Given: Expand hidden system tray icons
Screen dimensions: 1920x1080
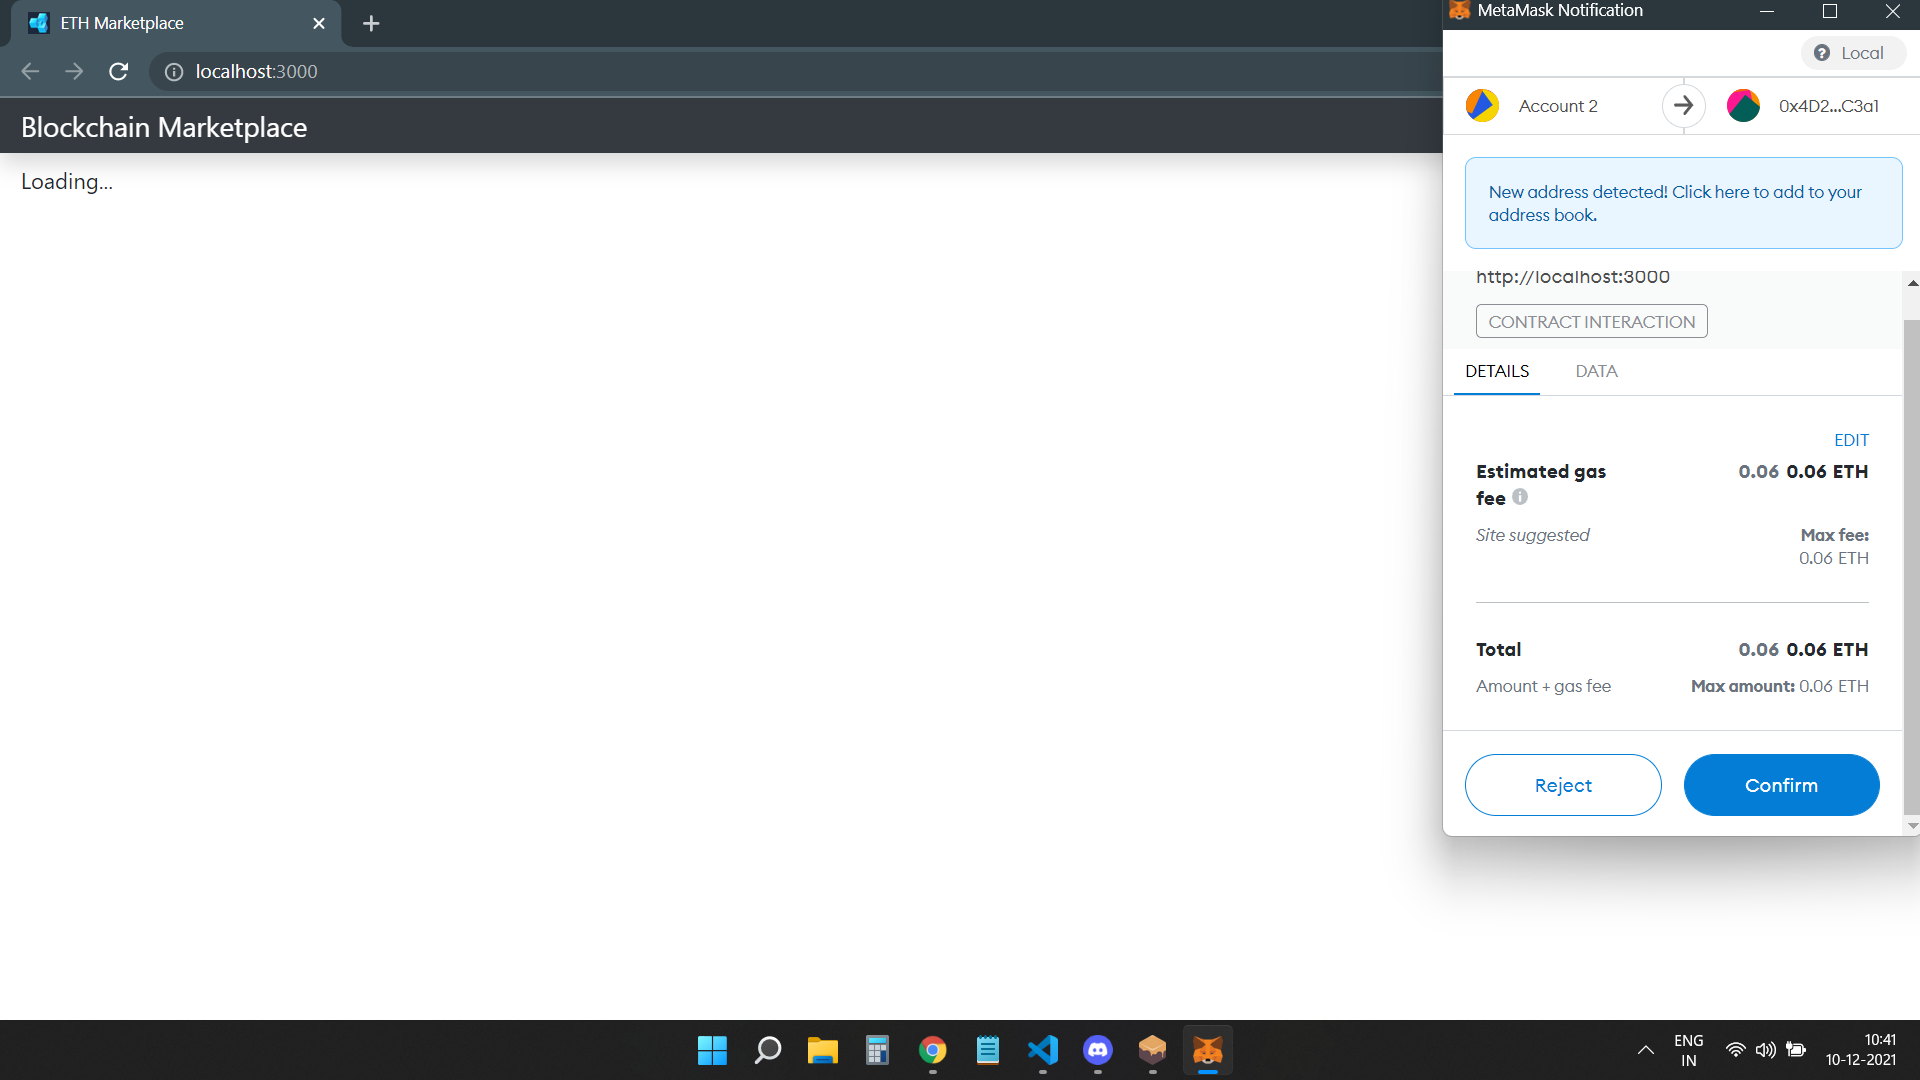Looking at the screenshot, I should point(1645,1050).
